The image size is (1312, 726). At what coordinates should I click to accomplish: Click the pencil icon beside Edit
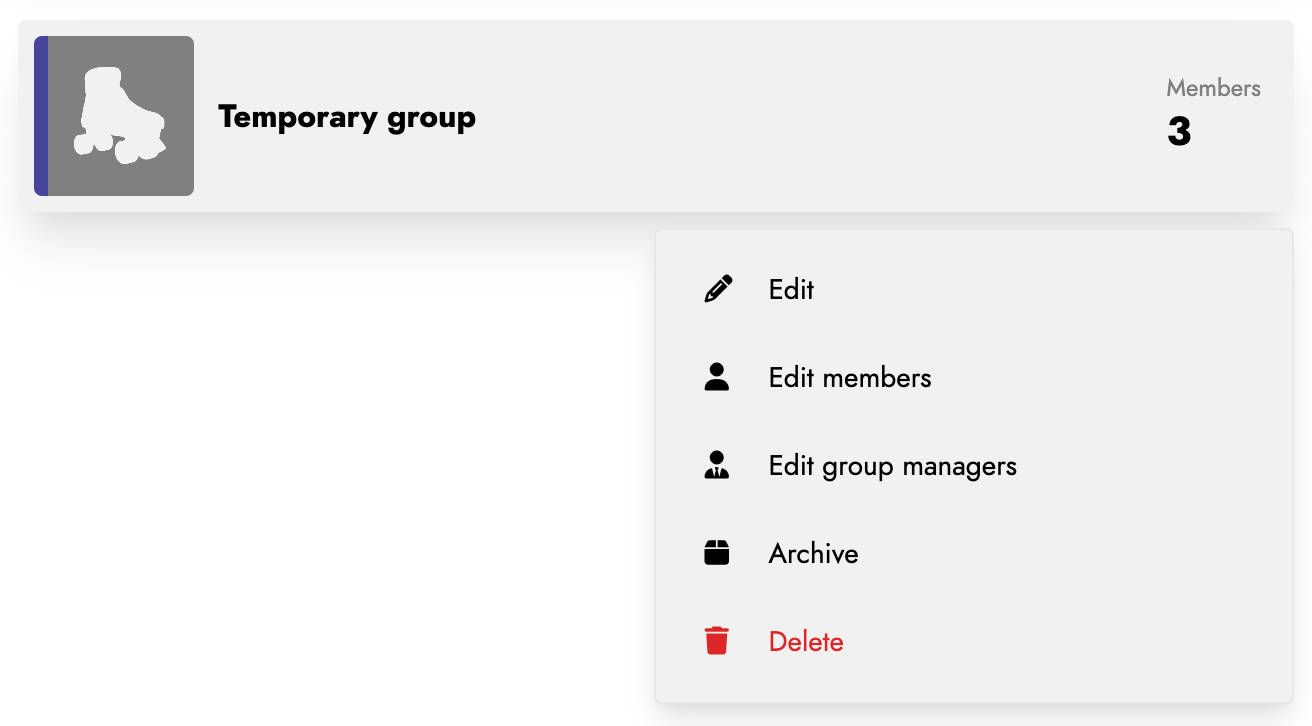click(717, 289)
